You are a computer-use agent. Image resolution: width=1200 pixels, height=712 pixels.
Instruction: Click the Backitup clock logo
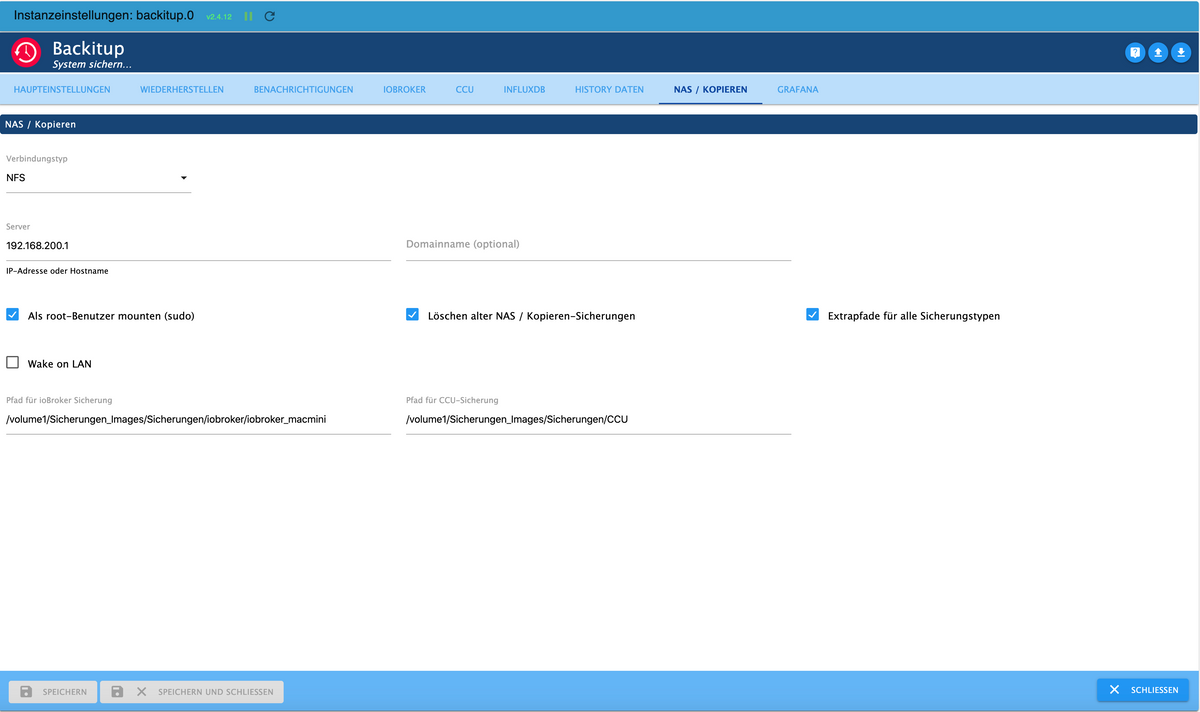click(26, 52)
